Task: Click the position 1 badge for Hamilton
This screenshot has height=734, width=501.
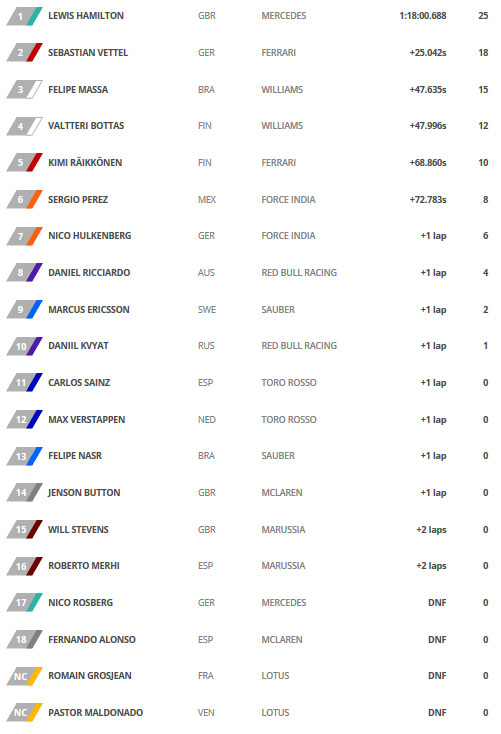Action: (24, 16)
